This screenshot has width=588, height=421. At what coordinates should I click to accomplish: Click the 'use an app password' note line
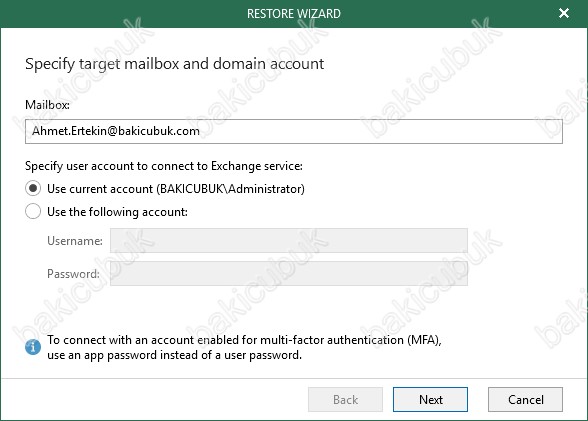pyautogui.click(x=174, y=355)
